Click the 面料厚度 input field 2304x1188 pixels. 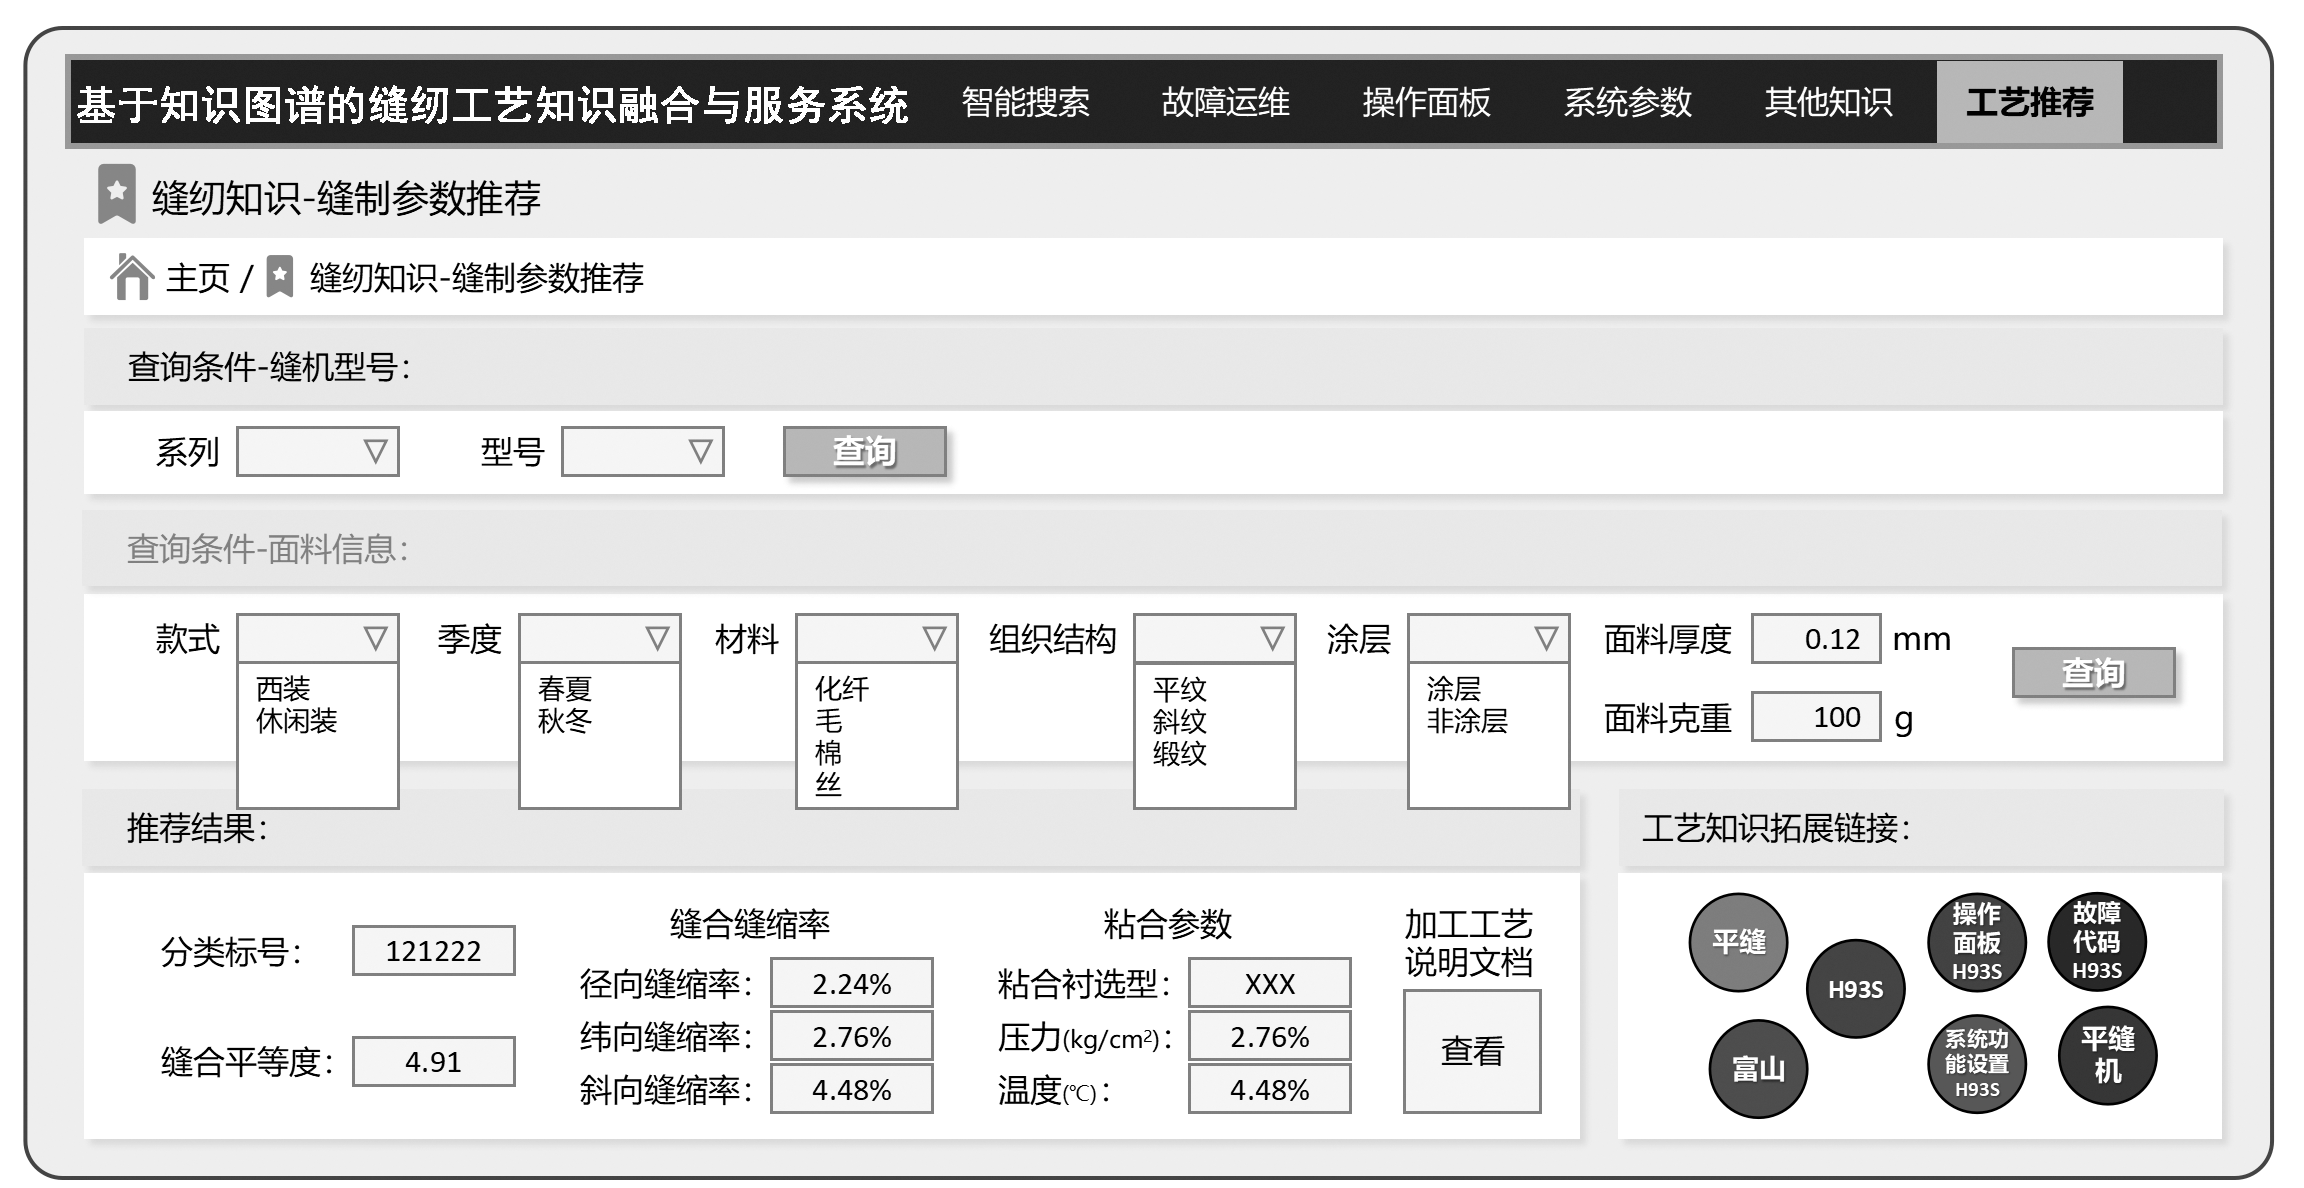(x=1815, y=639)
